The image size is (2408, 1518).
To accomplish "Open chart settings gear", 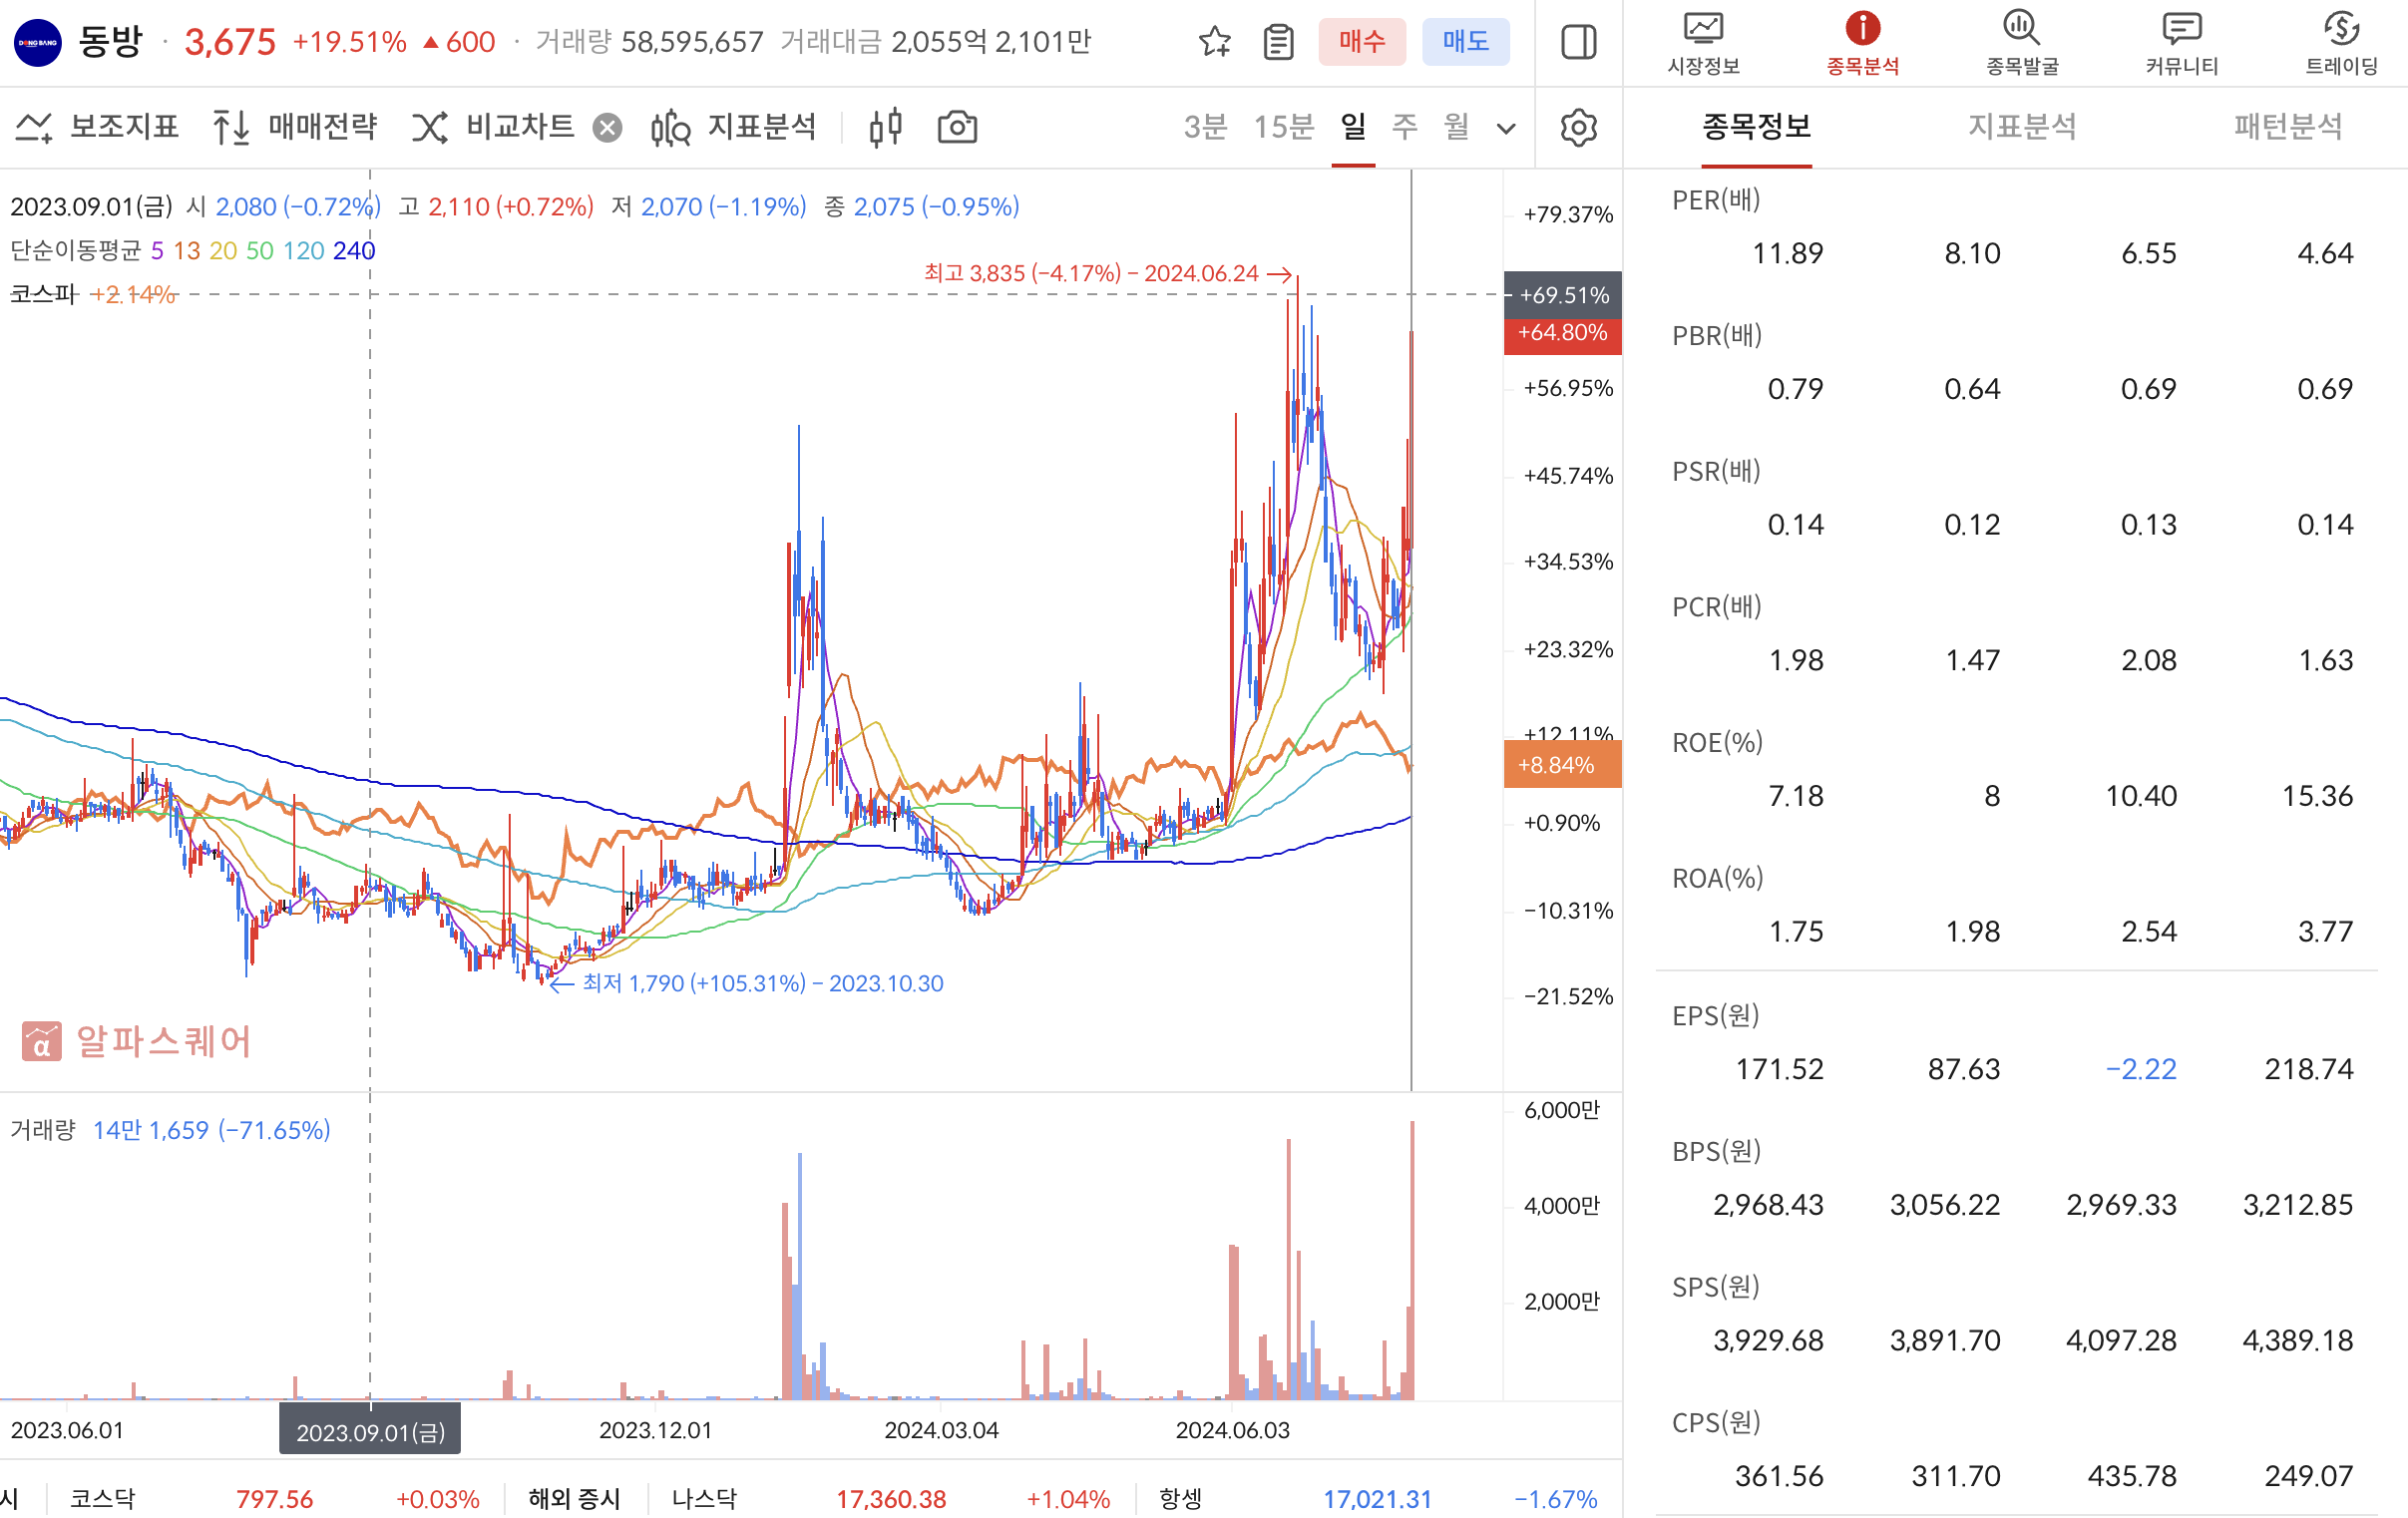I will [1578, 128].
